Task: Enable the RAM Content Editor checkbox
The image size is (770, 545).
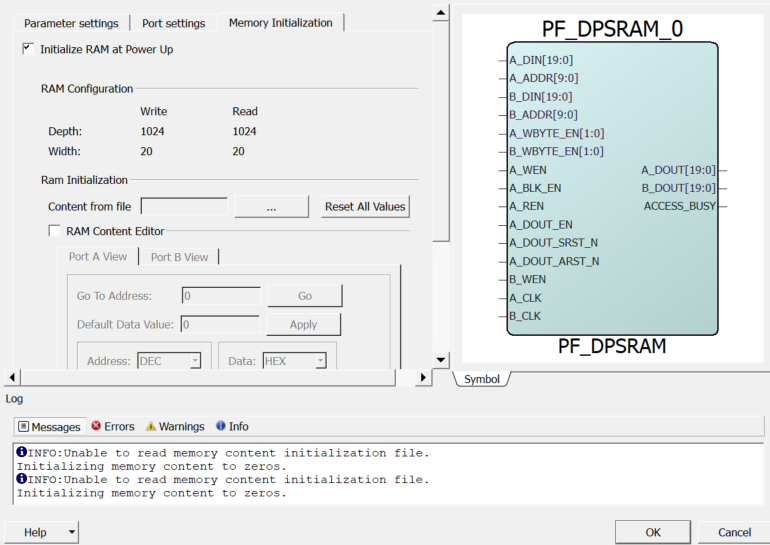Action: click(x=55, y=231)
